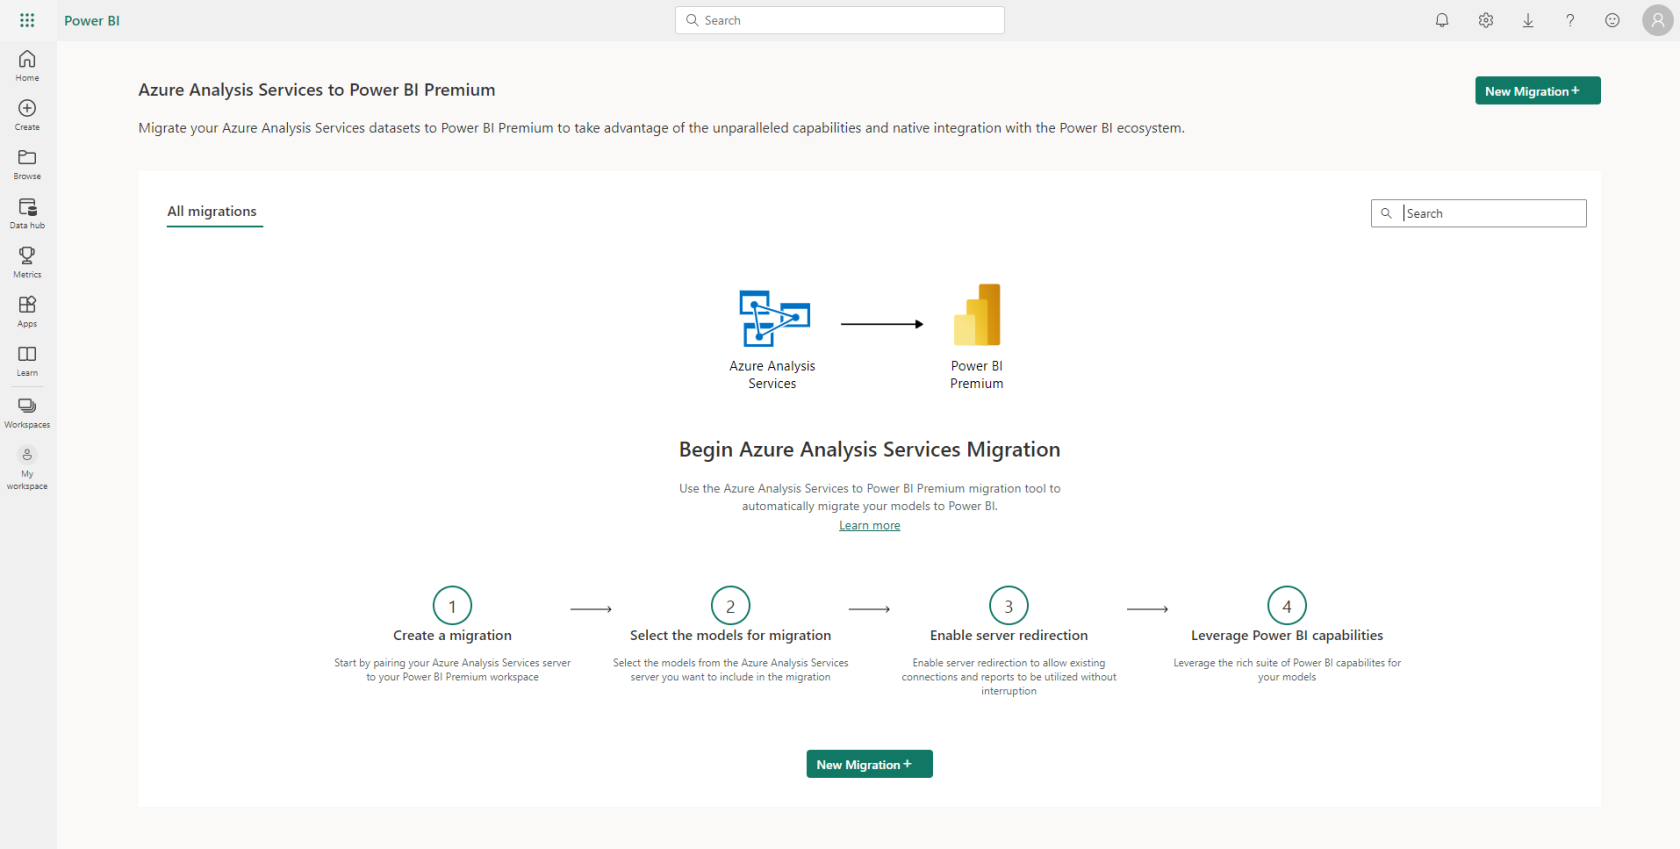1680x849 pixels.
Task: Click the step 3 circle
Action: [x=1009, y=606]
